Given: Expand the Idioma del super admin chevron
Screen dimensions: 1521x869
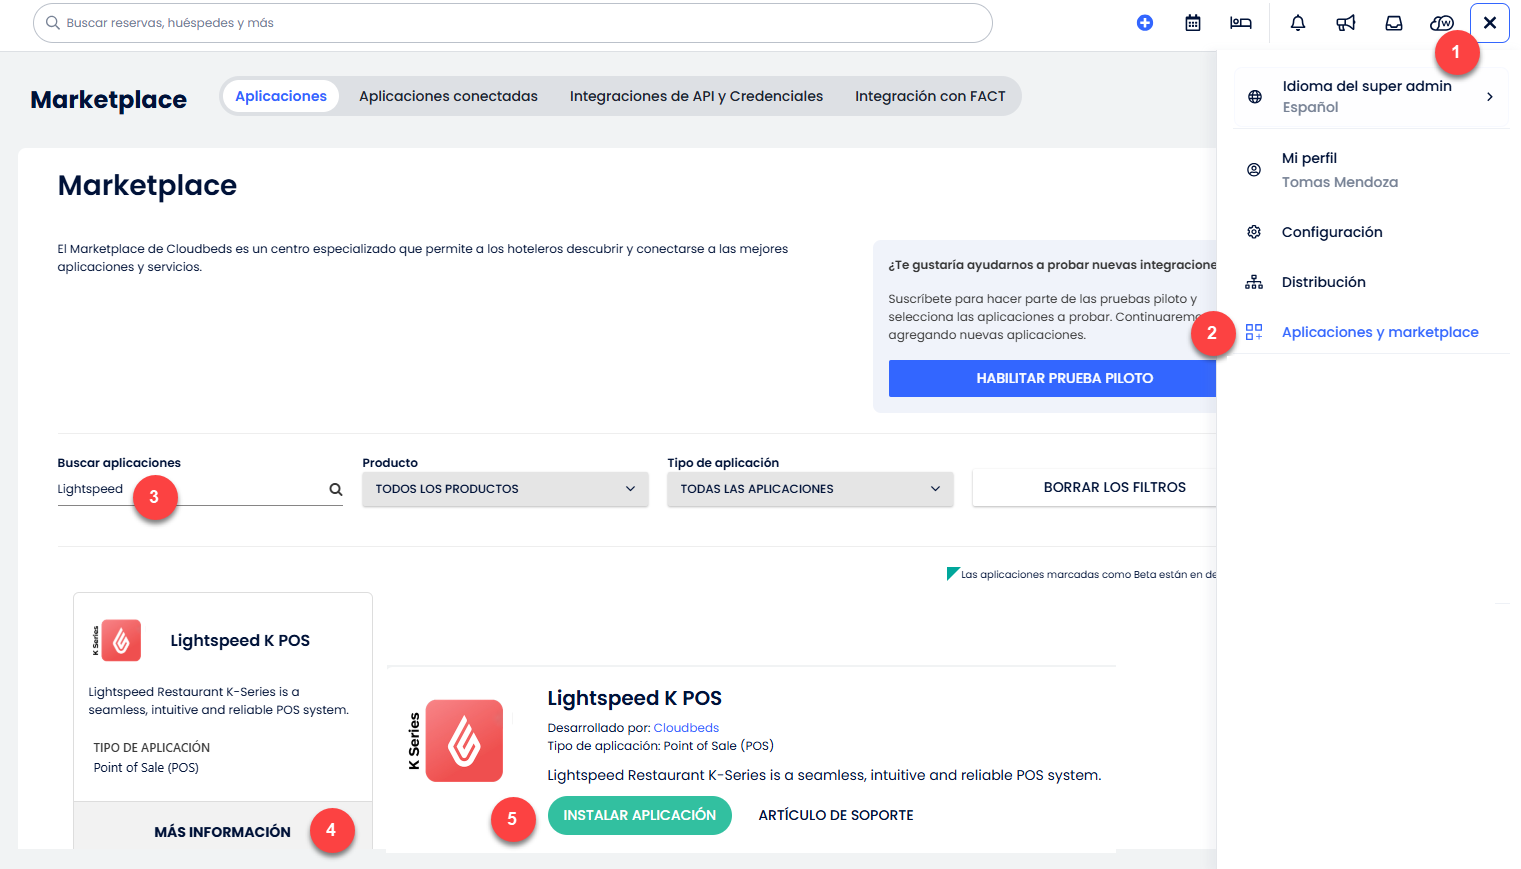Looking at the screenshot, I should pyautogui.click(x=1490, y=97).
